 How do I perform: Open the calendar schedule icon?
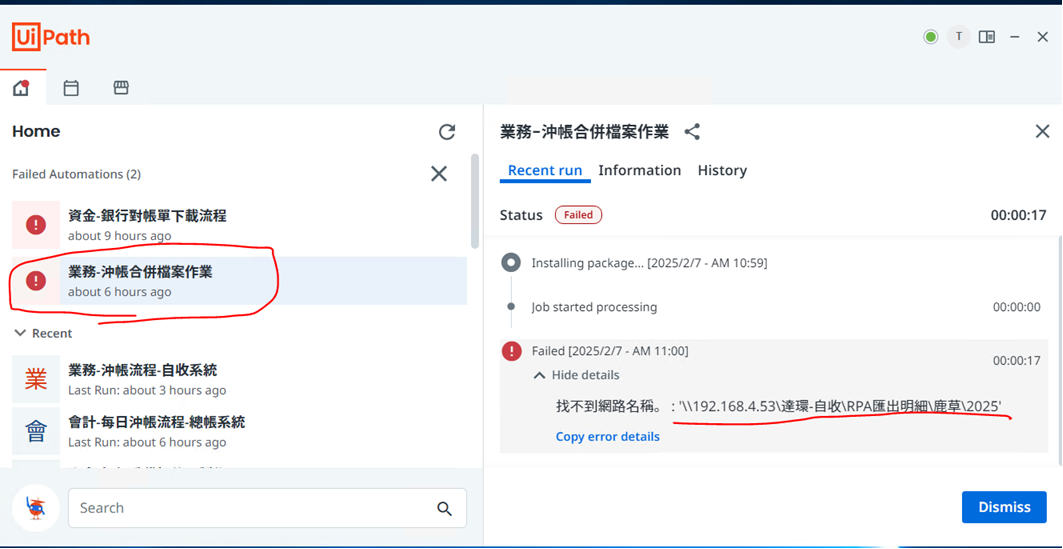pyautogui.click(x=71, y=88)
